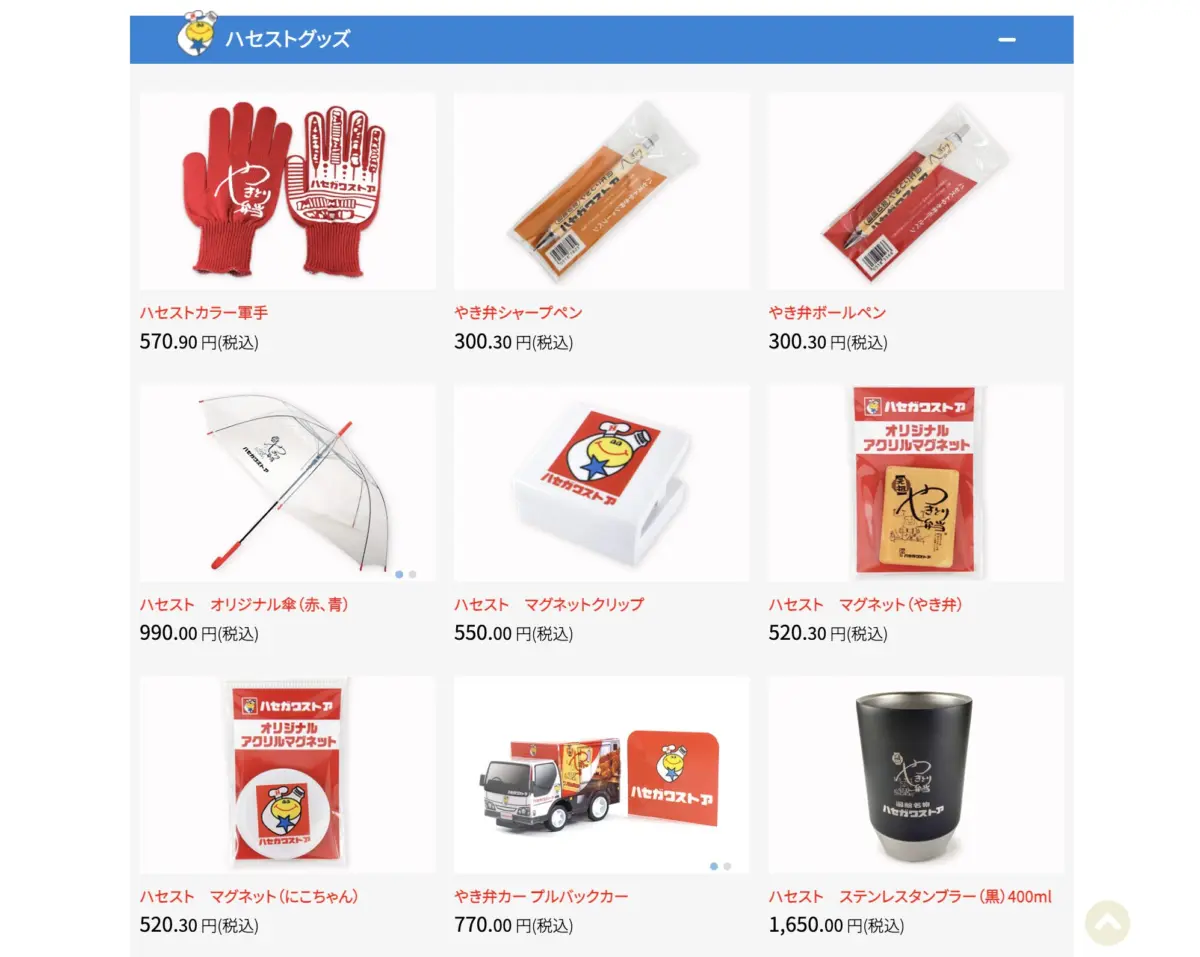Viewport: 1200px width, 957px height.
Task: Open ハセスト ステンレスタンブラー(黒)400ml link
Action: pyautogui.click(x=910, y=897)
